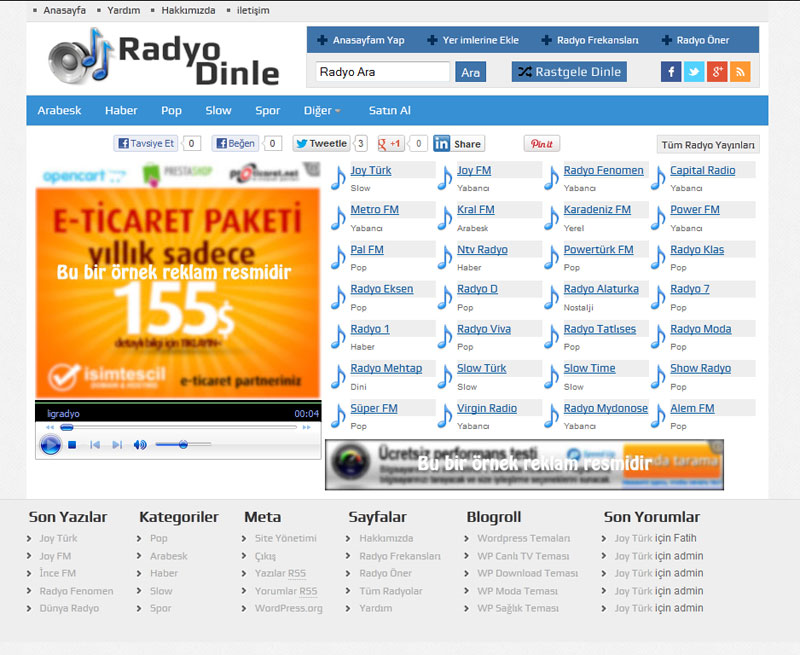Click the Tweetle Twitter button

coord(322,144)
